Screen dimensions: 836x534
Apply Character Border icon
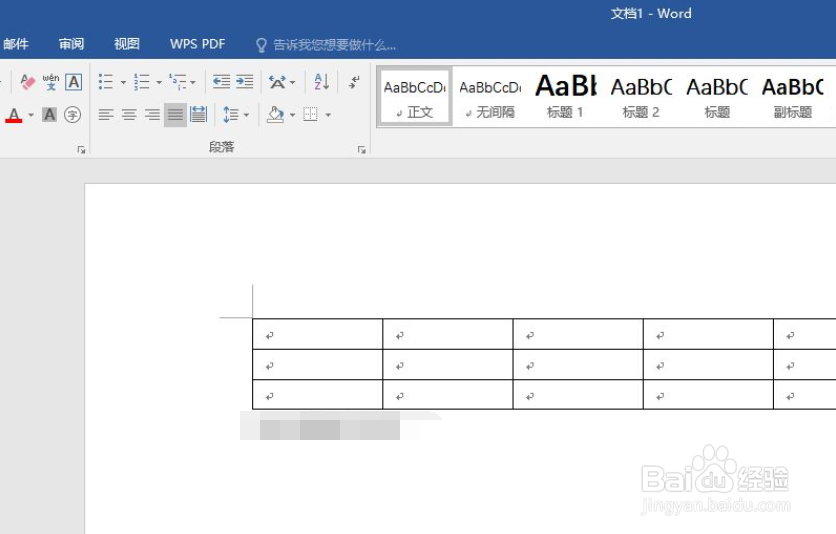tap(74, 82)
